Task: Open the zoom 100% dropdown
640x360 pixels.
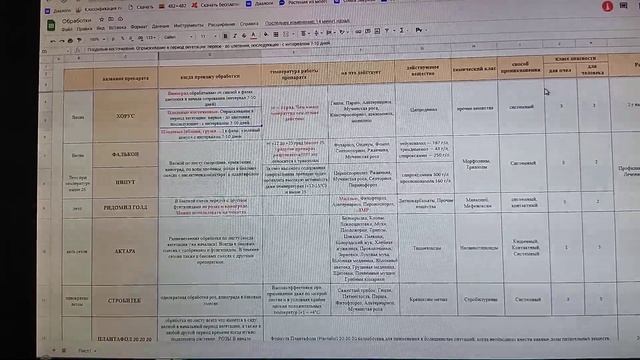Action: click(x=96, y=39)
